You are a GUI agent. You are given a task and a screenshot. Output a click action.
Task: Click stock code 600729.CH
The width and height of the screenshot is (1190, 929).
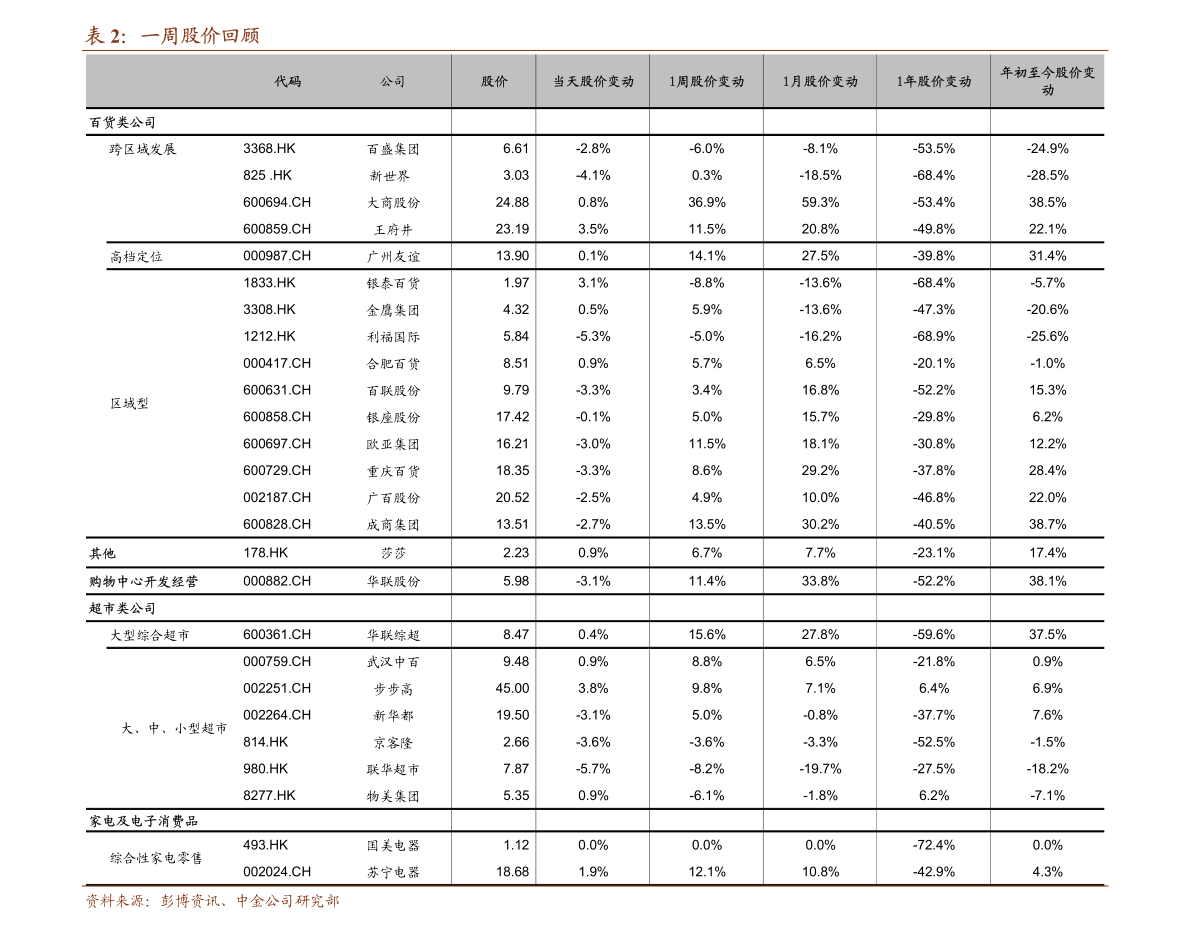[x=277, y=471]
